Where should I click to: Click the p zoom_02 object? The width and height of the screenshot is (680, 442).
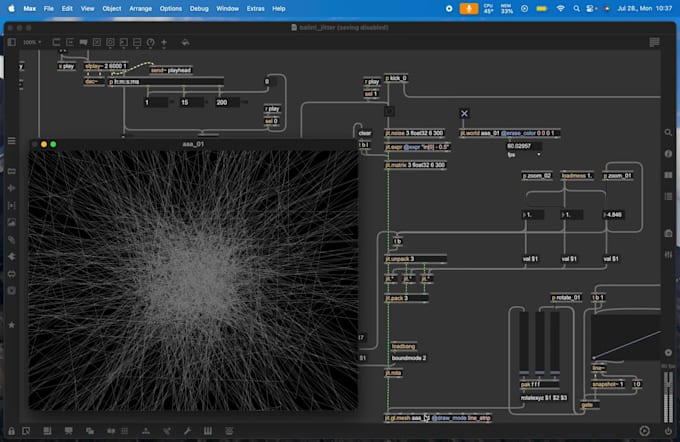pos(537,176)
